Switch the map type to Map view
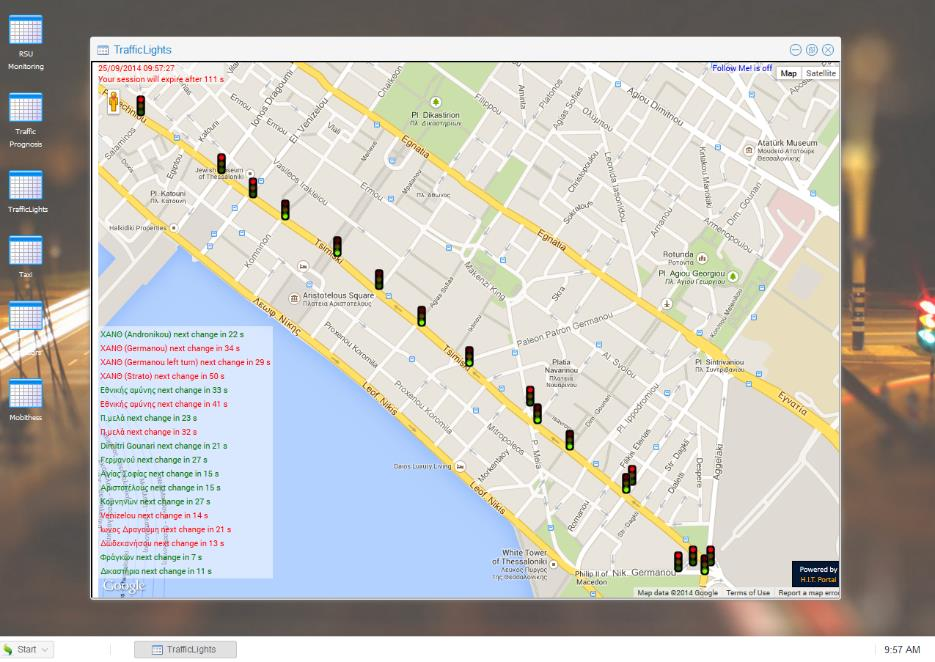 coord(788,73)
